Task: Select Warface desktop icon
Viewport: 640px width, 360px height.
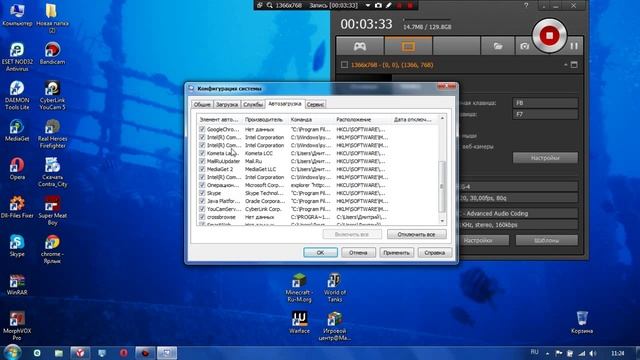Action: [x=299, y=322]
